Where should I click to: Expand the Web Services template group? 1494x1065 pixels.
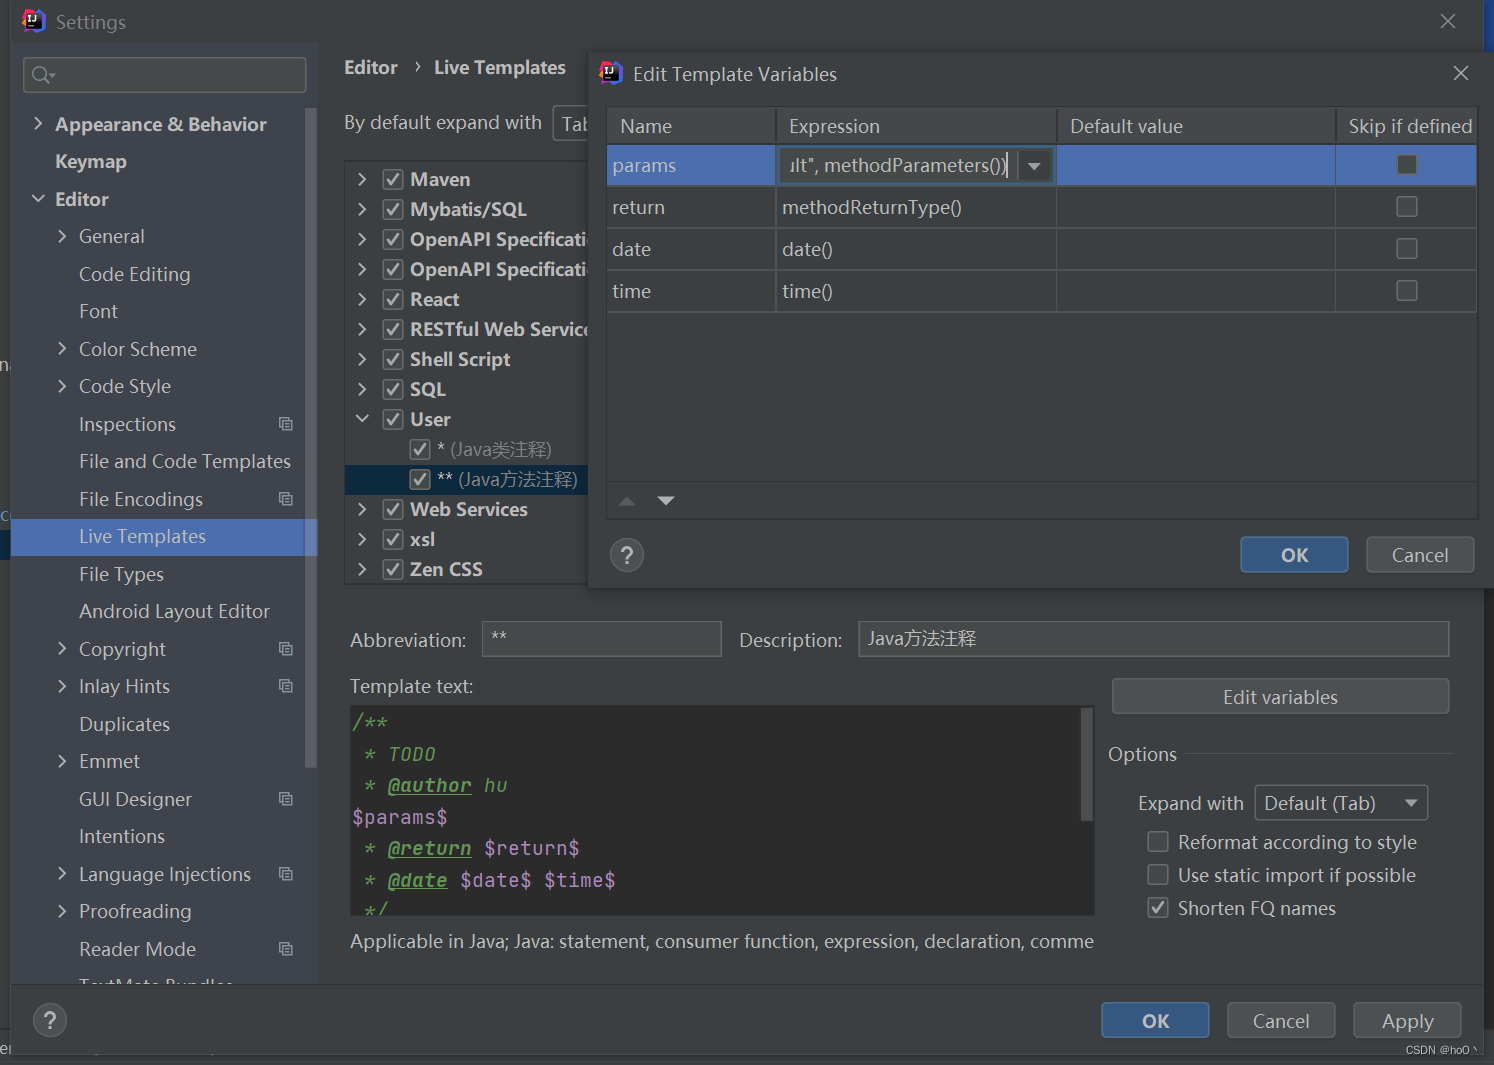point(362,509)
